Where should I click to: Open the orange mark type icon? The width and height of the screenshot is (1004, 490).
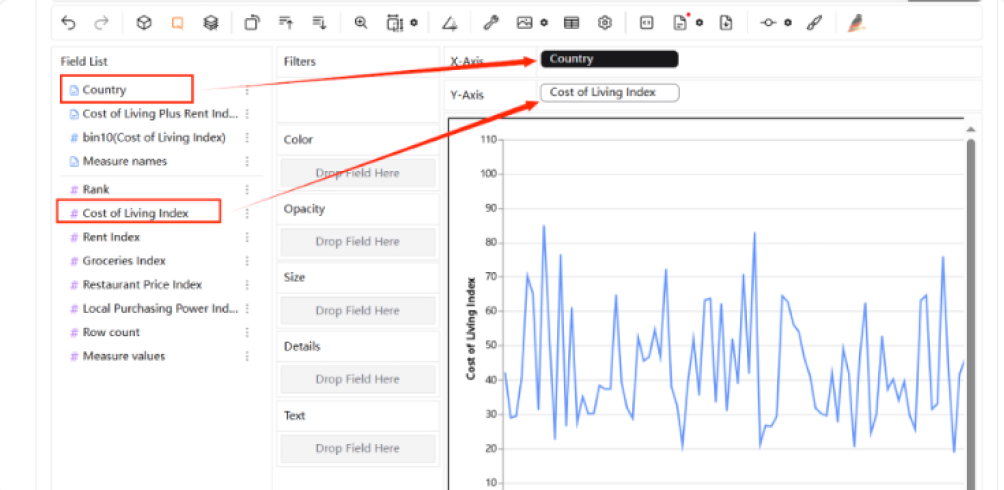coord(177,23)
